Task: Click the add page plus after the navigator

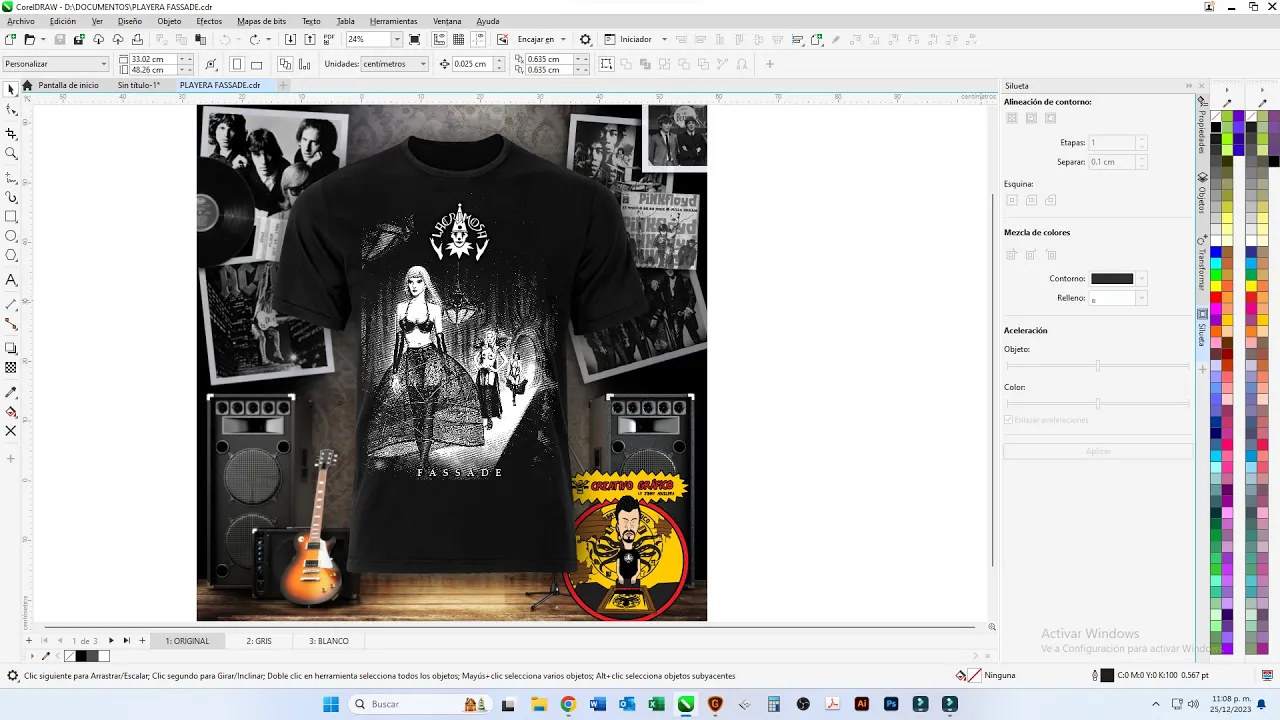Action: point(142,641)
